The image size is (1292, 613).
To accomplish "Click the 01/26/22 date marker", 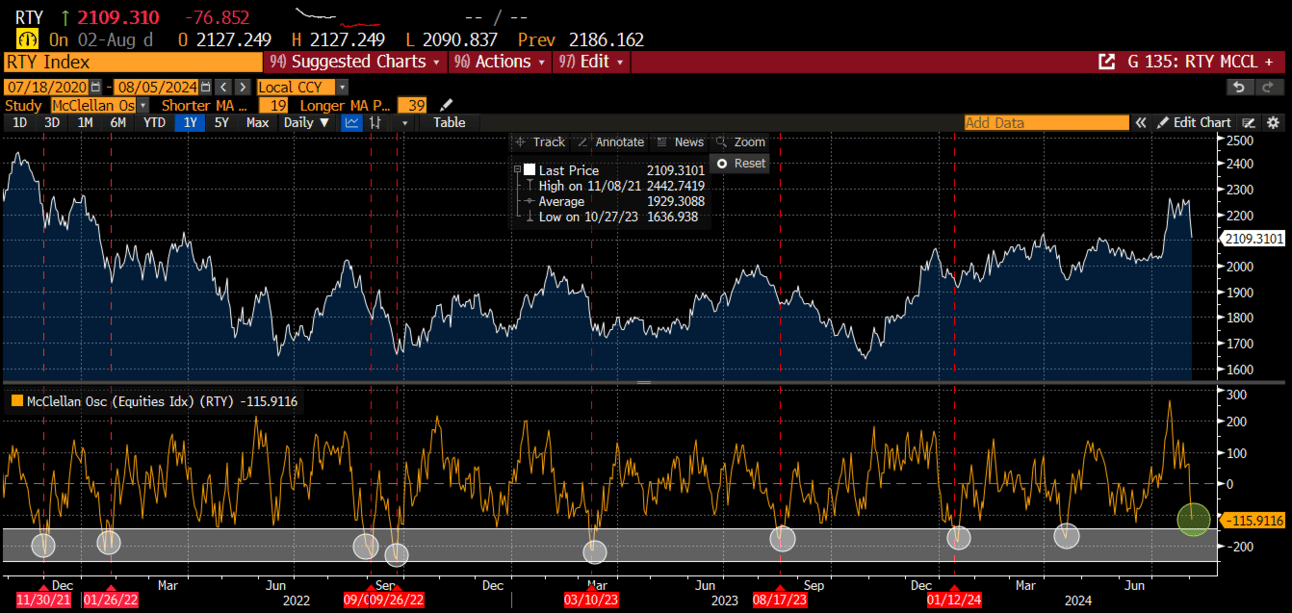I will (111, 599).
